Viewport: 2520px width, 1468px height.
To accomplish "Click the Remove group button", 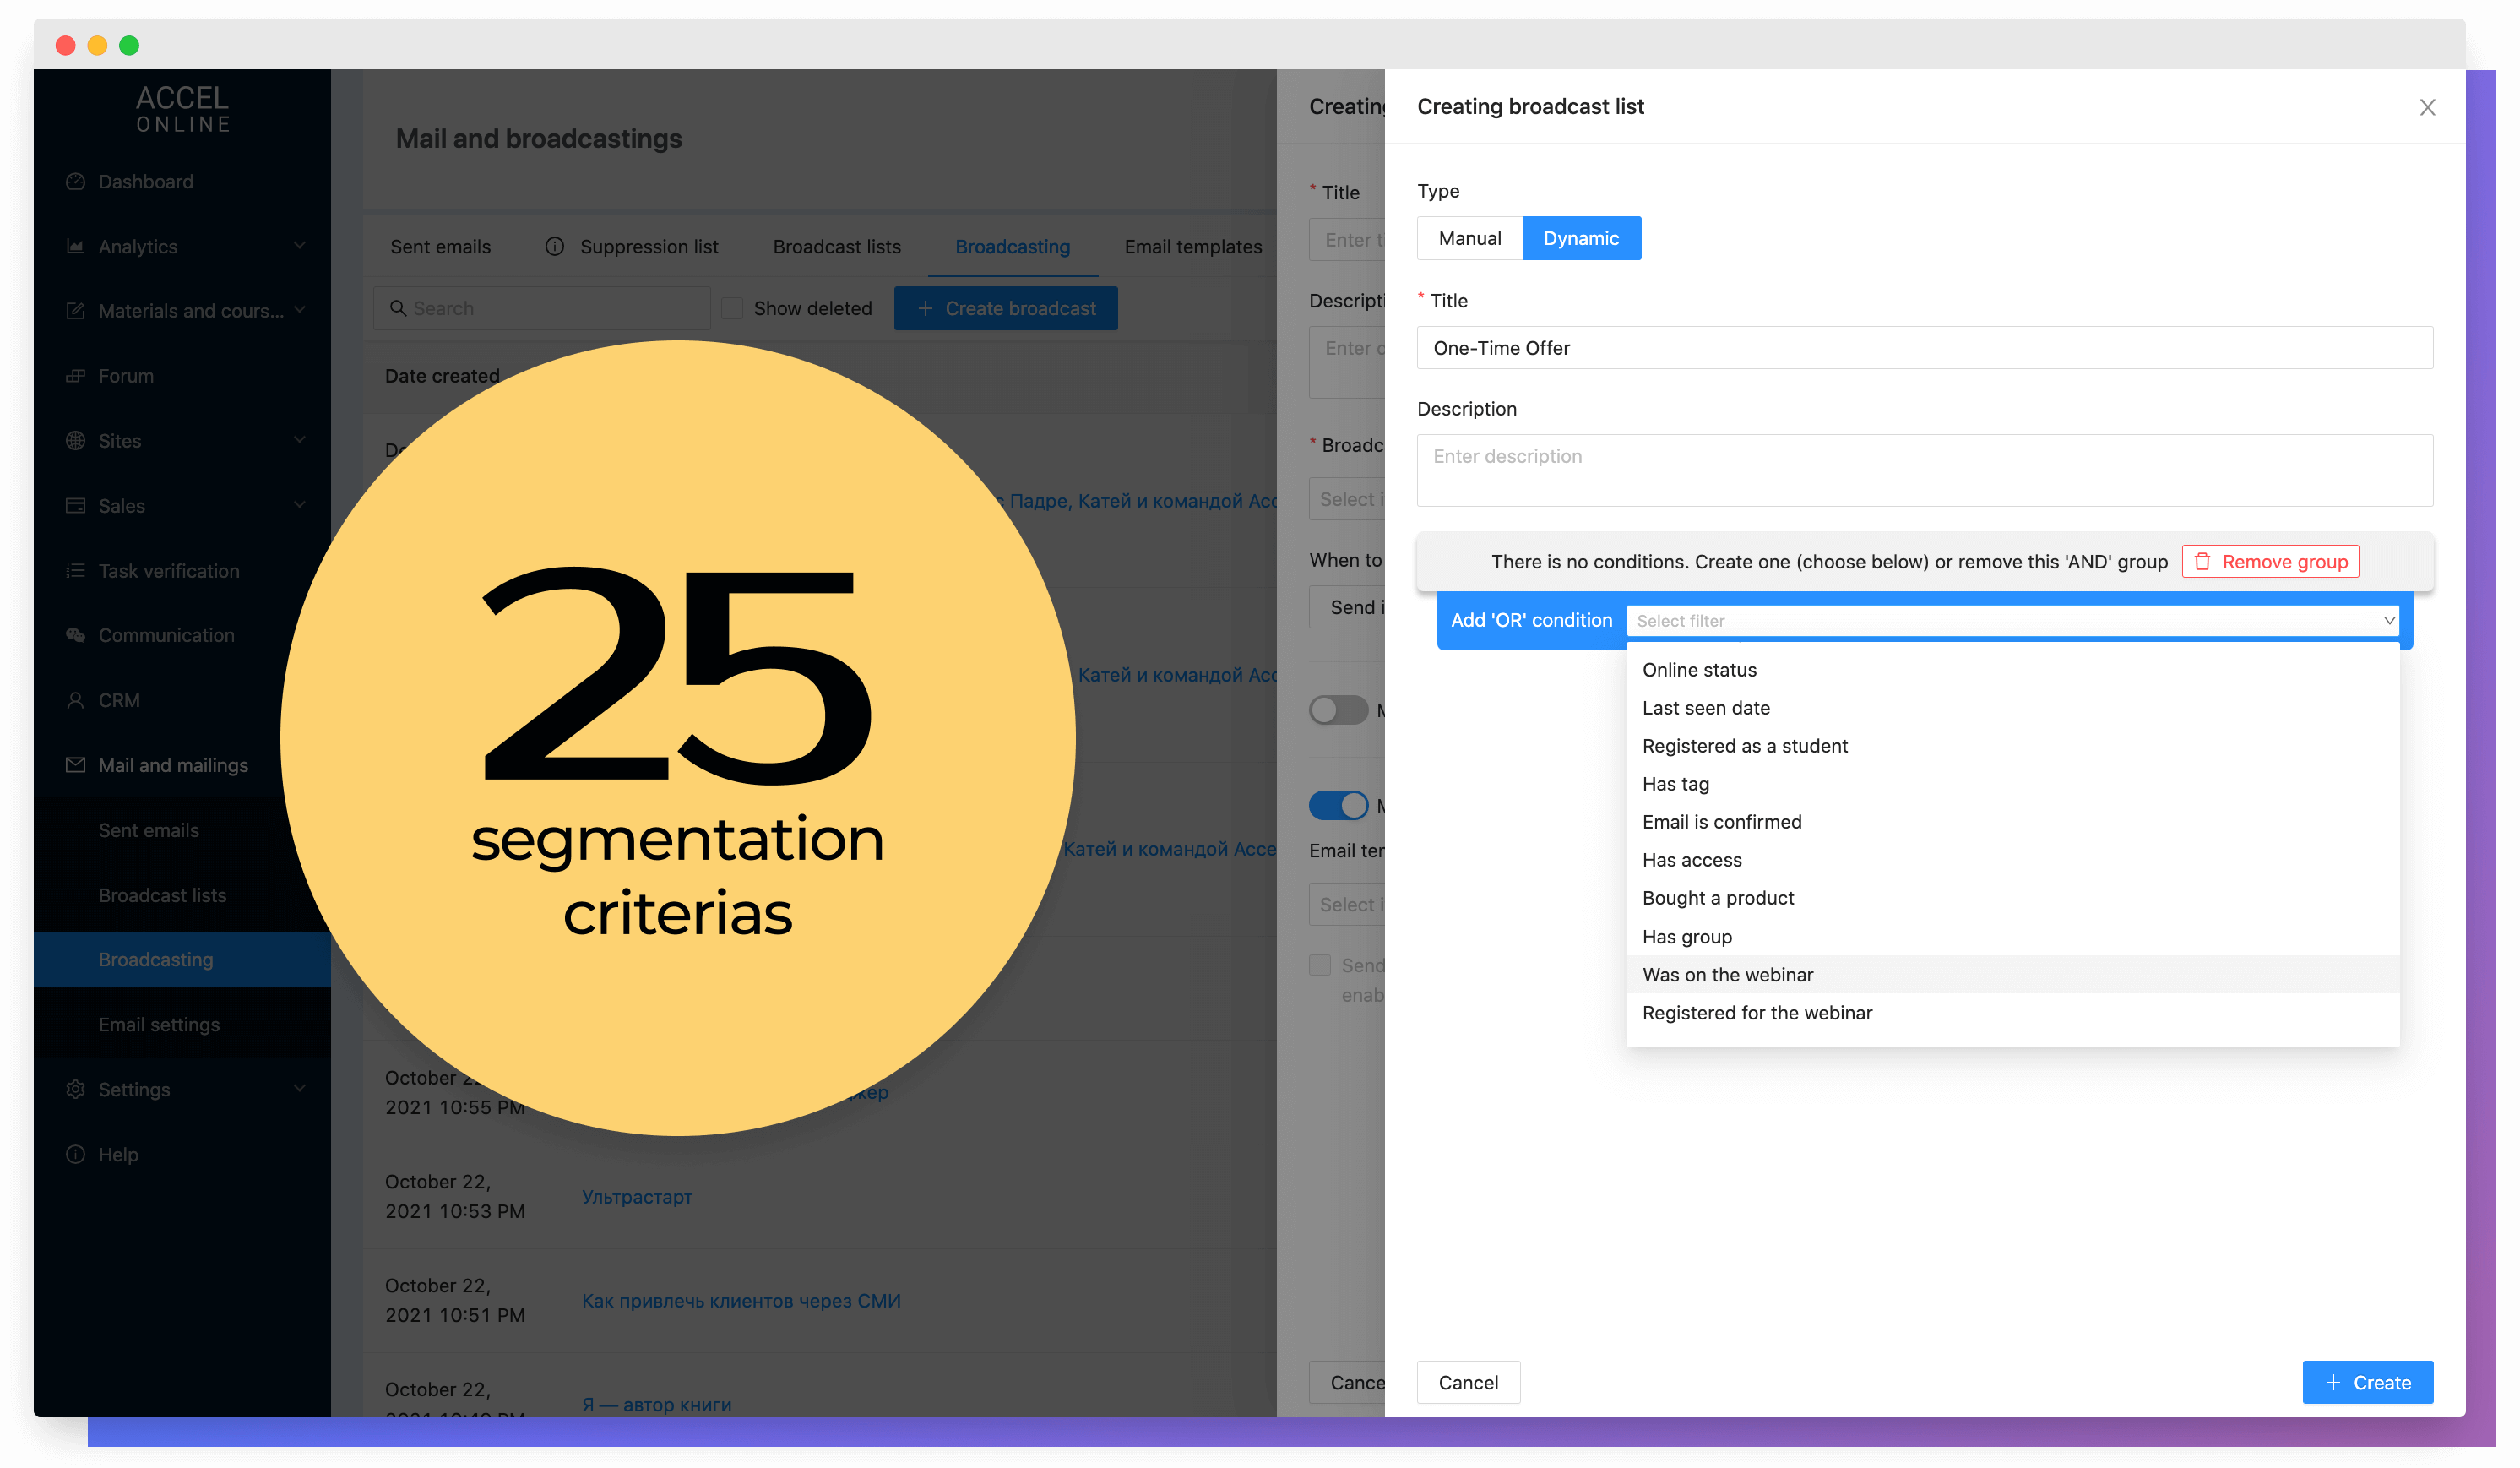I will tap(2270, 562).
